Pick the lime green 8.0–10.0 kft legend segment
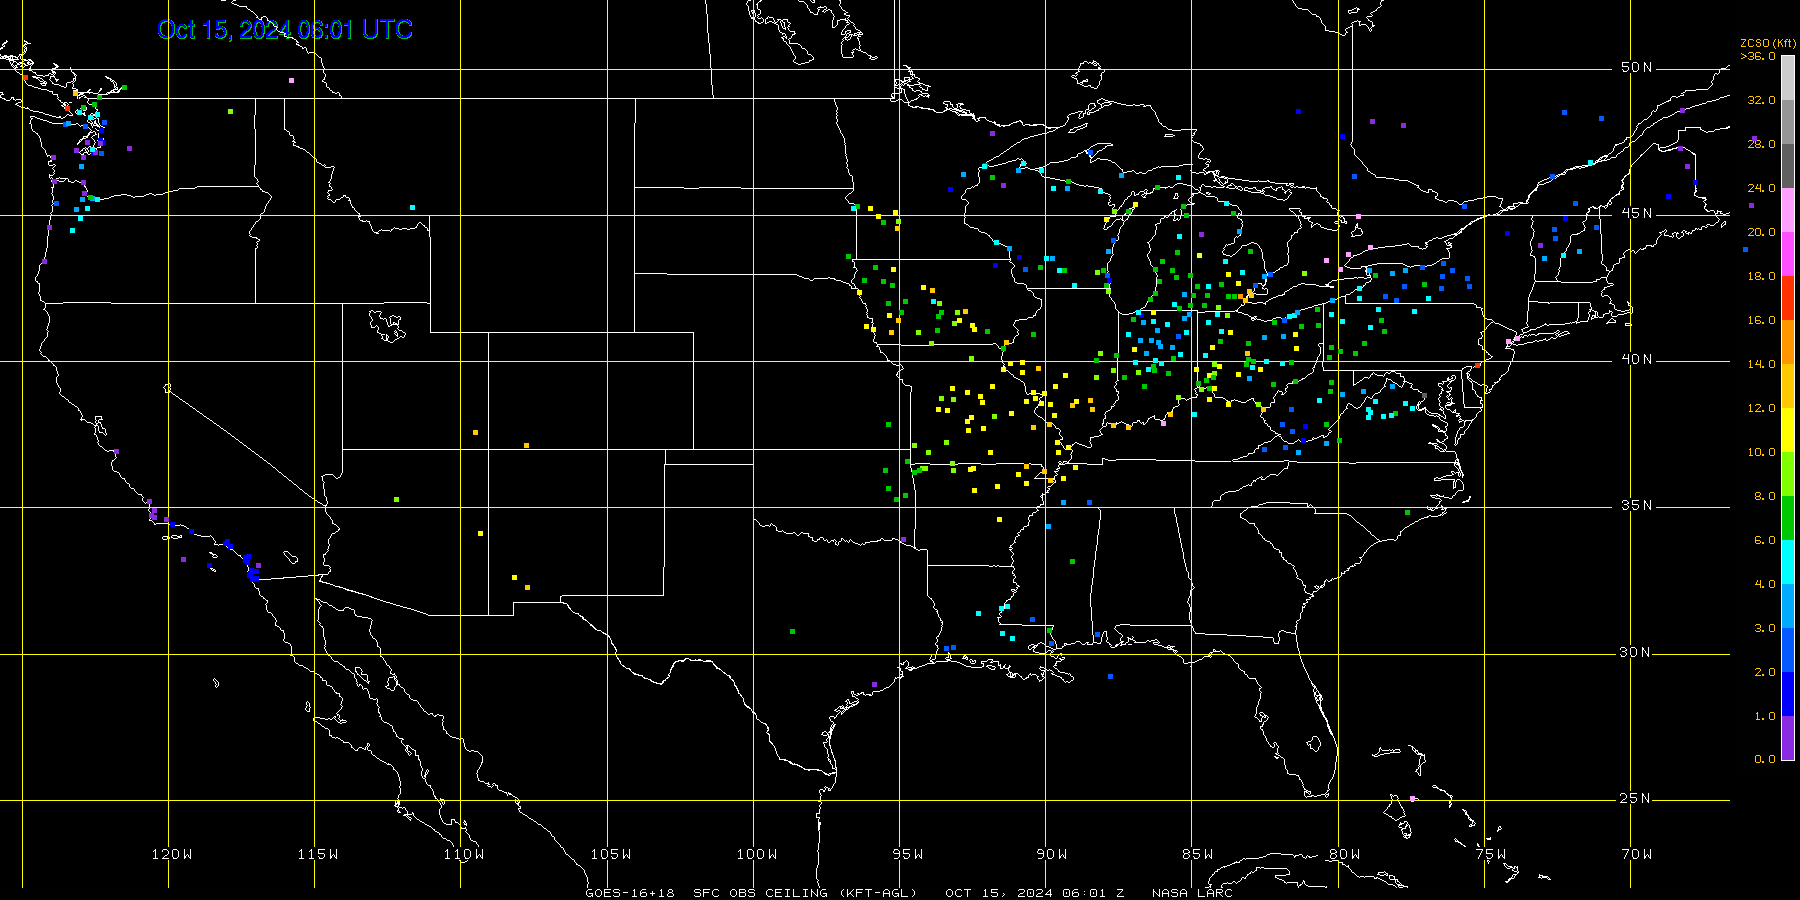Image resolution: width=1800 pixels, height=900 pixels. (1788, 474)
